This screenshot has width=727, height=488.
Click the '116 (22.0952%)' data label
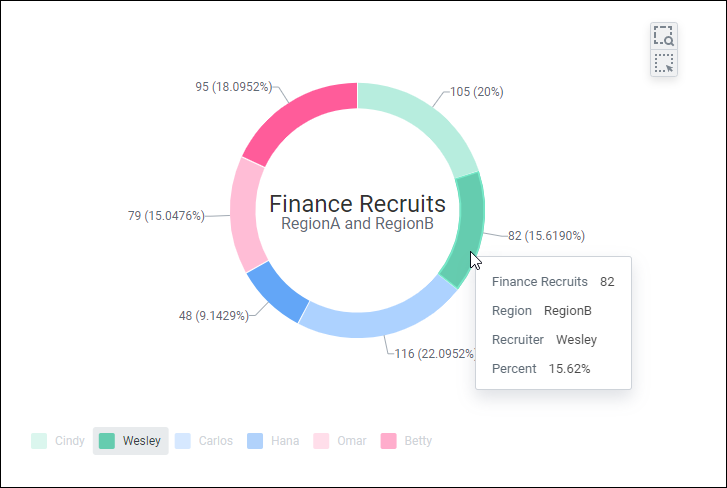[x=435, y=354]
